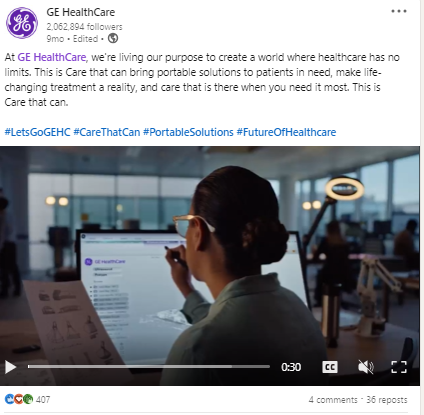424x415 pixels.
Task: Open the #CareThatCan hashtag
Action: click(107, 132)
